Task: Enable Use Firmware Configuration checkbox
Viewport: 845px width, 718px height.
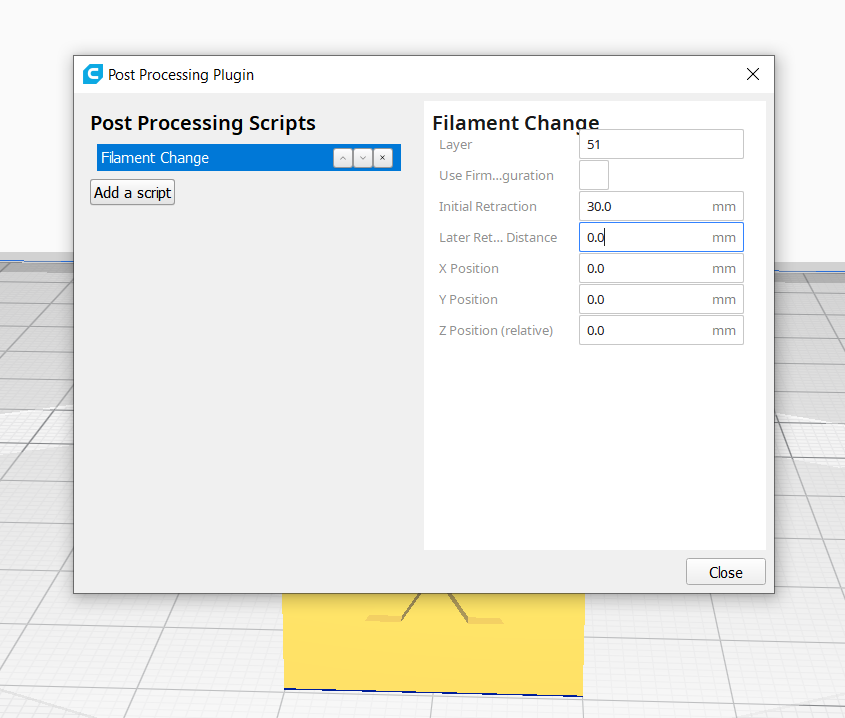Action: (x=594, y=175)
